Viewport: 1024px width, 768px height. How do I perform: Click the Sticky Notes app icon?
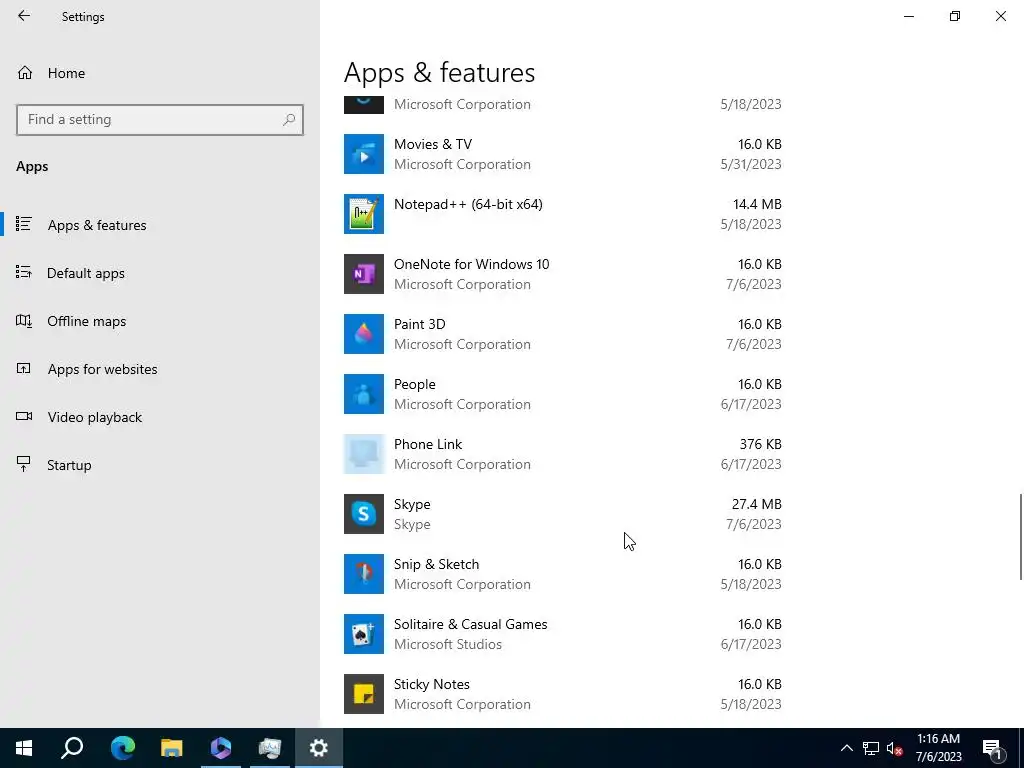click(364, 694)
